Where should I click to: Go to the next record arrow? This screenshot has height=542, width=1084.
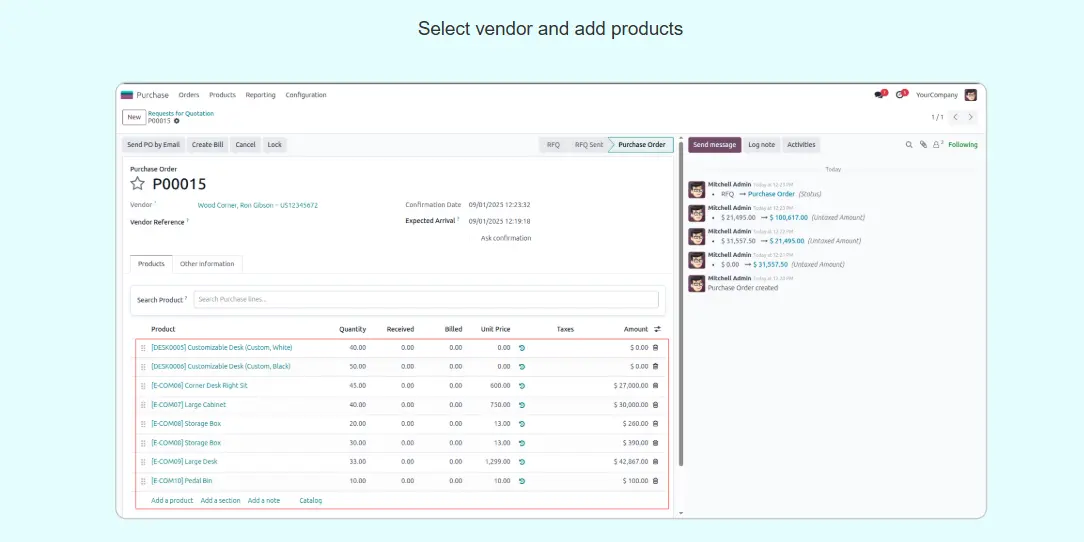[970, 117]
